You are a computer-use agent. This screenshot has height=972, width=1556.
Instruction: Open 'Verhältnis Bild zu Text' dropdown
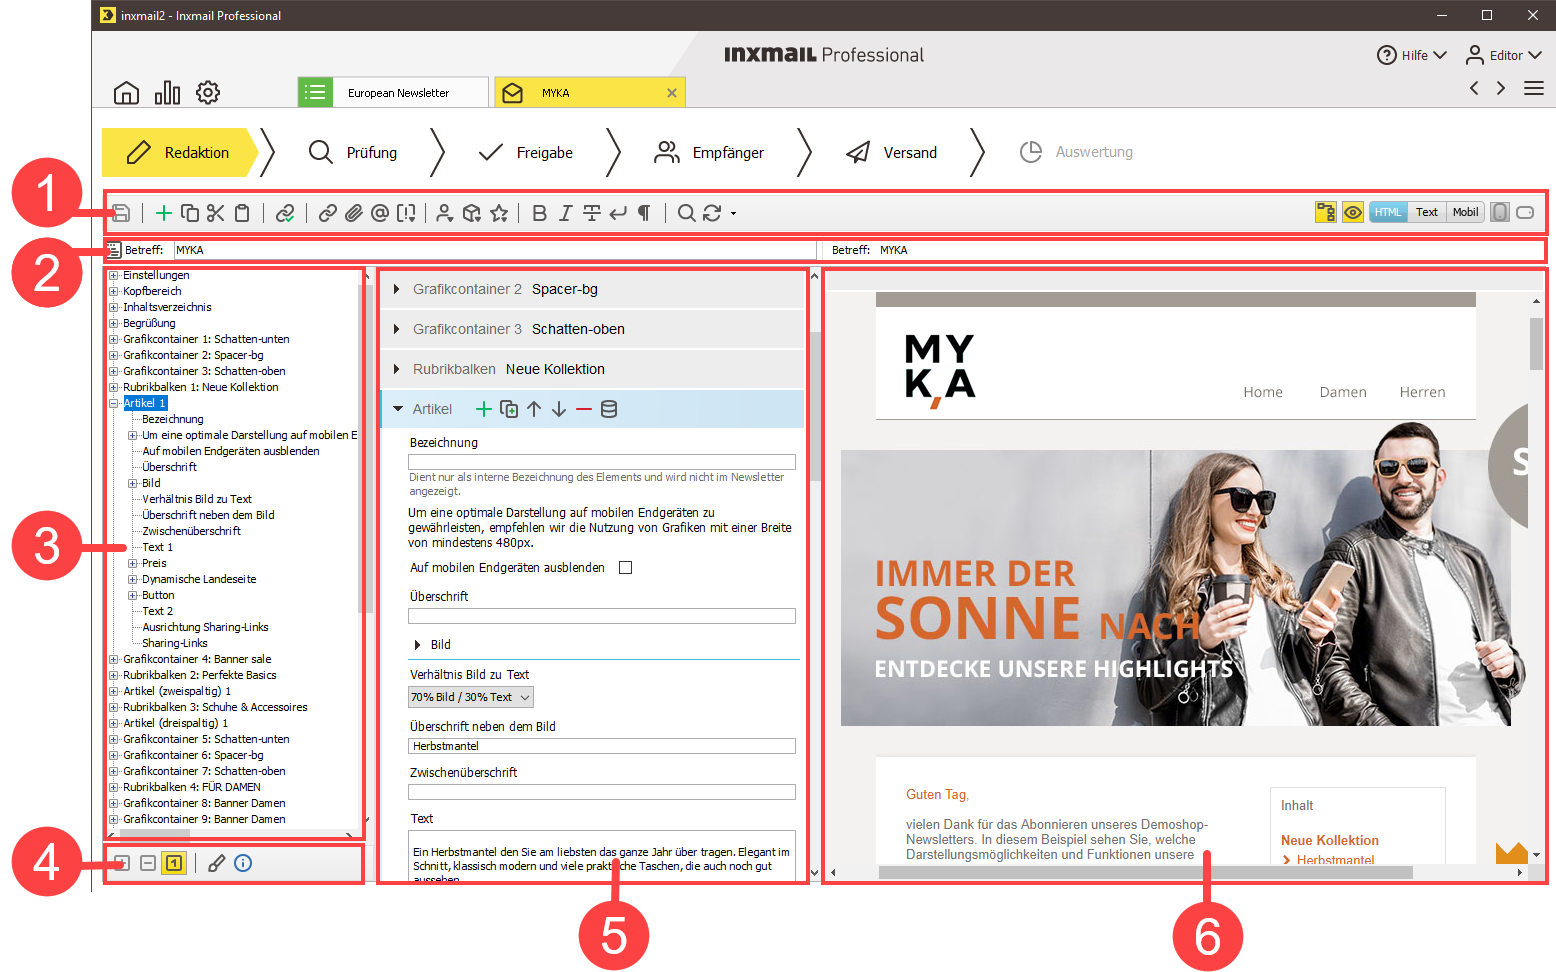pos(471,697)
